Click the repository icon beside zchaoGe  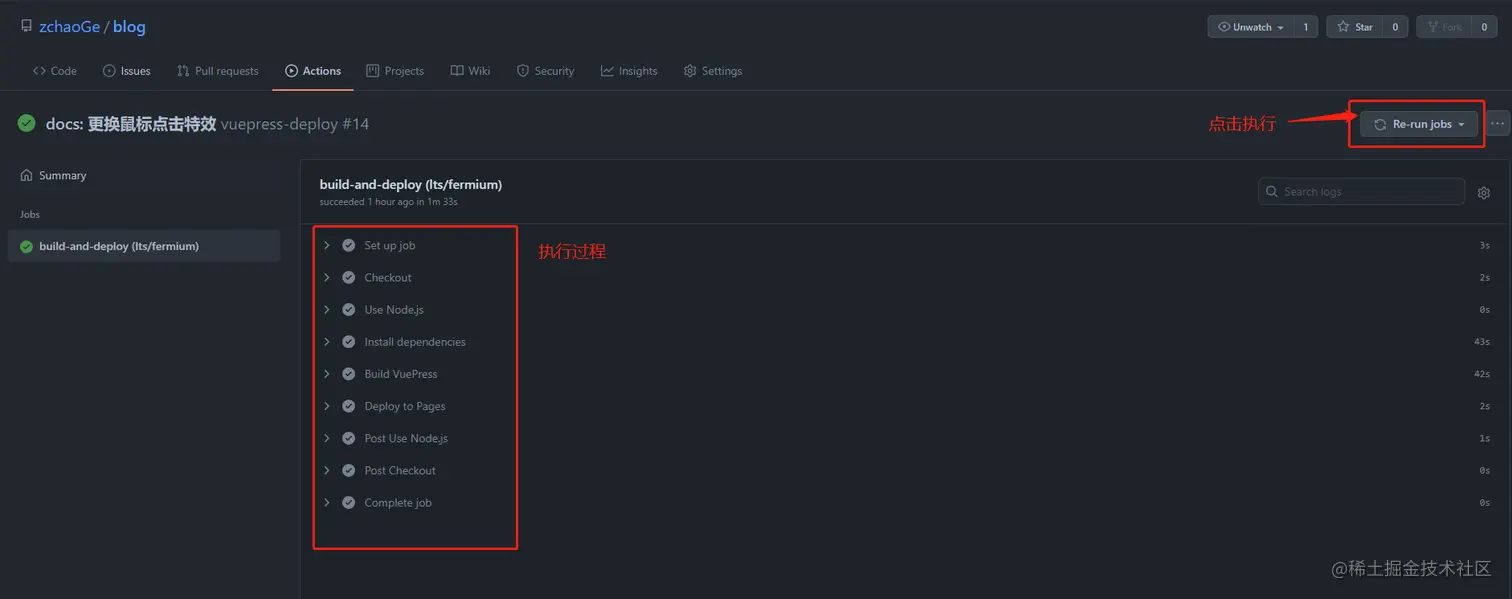coord(26,26)
